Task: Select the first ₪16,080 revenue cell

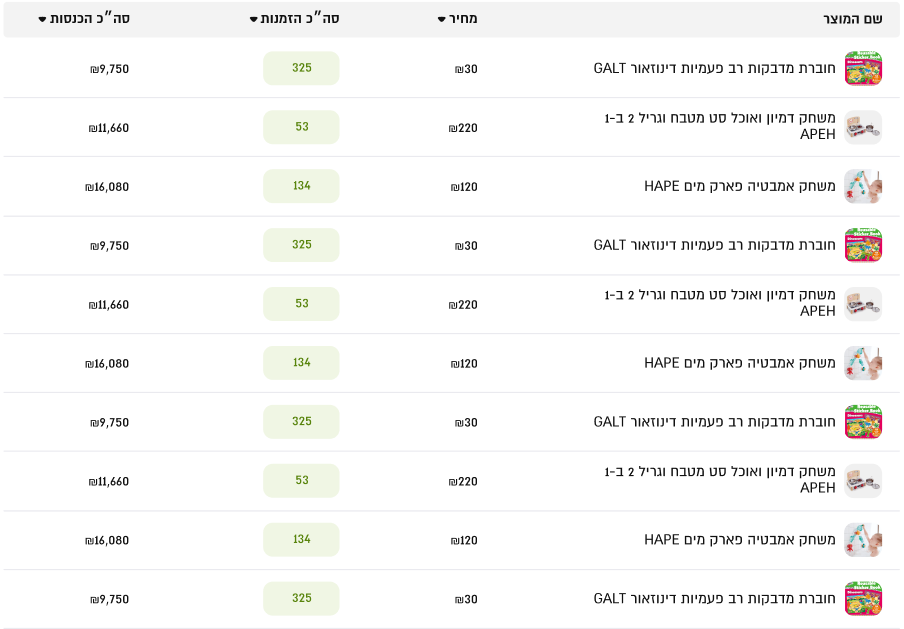Action: coord(107,187)
